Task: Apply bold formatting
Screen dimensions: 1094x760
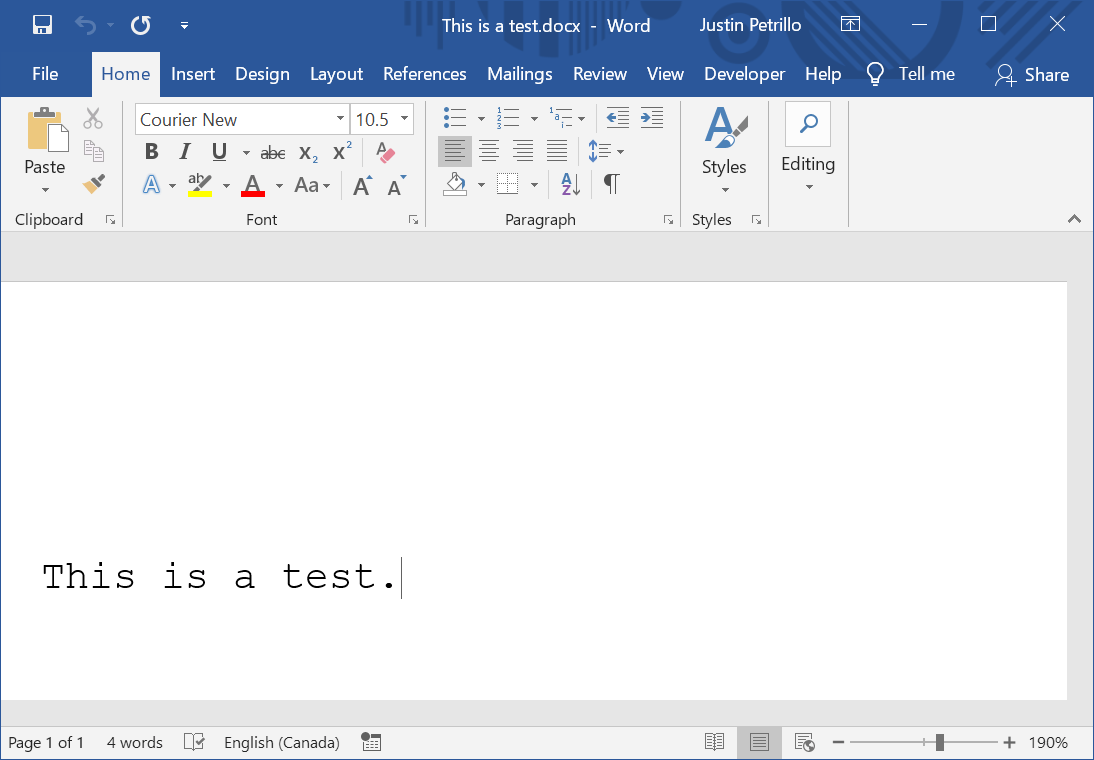Action: 151,151
